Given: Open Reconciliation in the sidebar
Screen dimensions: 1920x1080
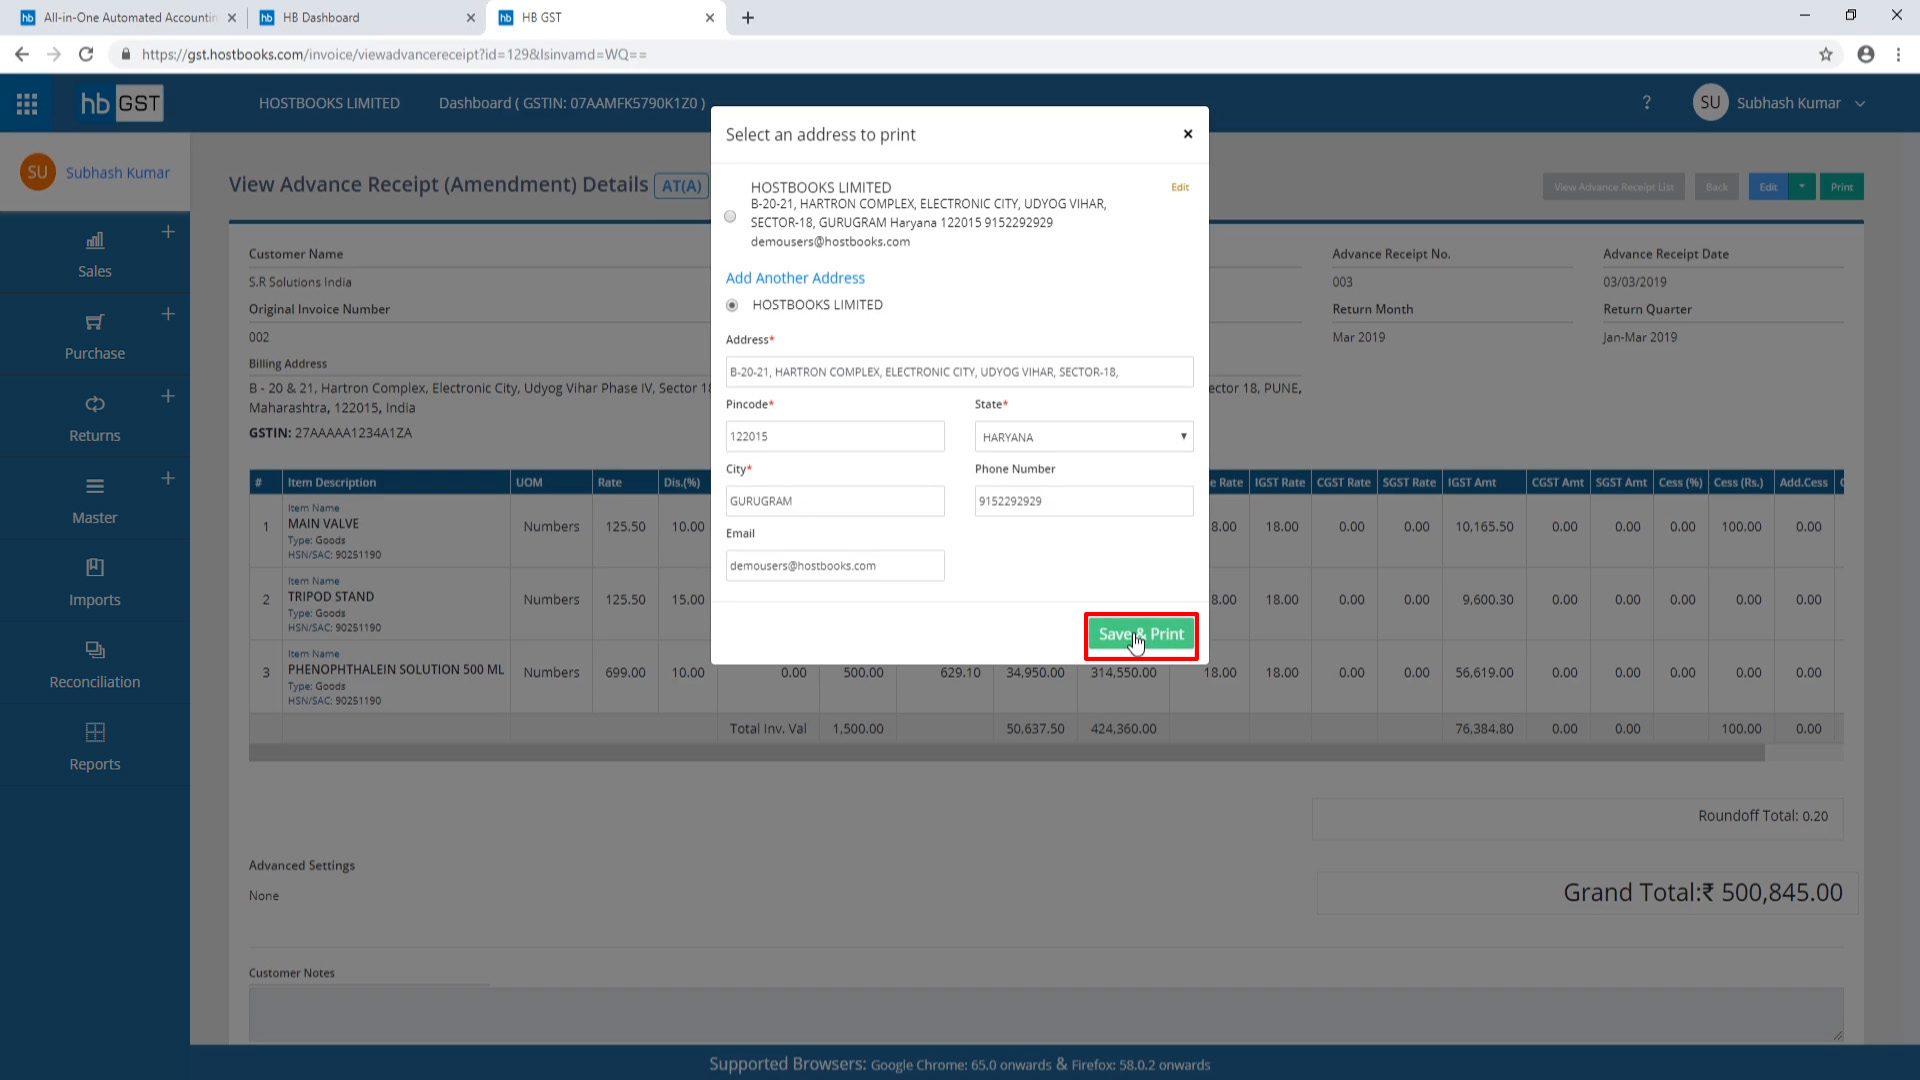Looking at the screenshot, I should (x=95, y=650).
